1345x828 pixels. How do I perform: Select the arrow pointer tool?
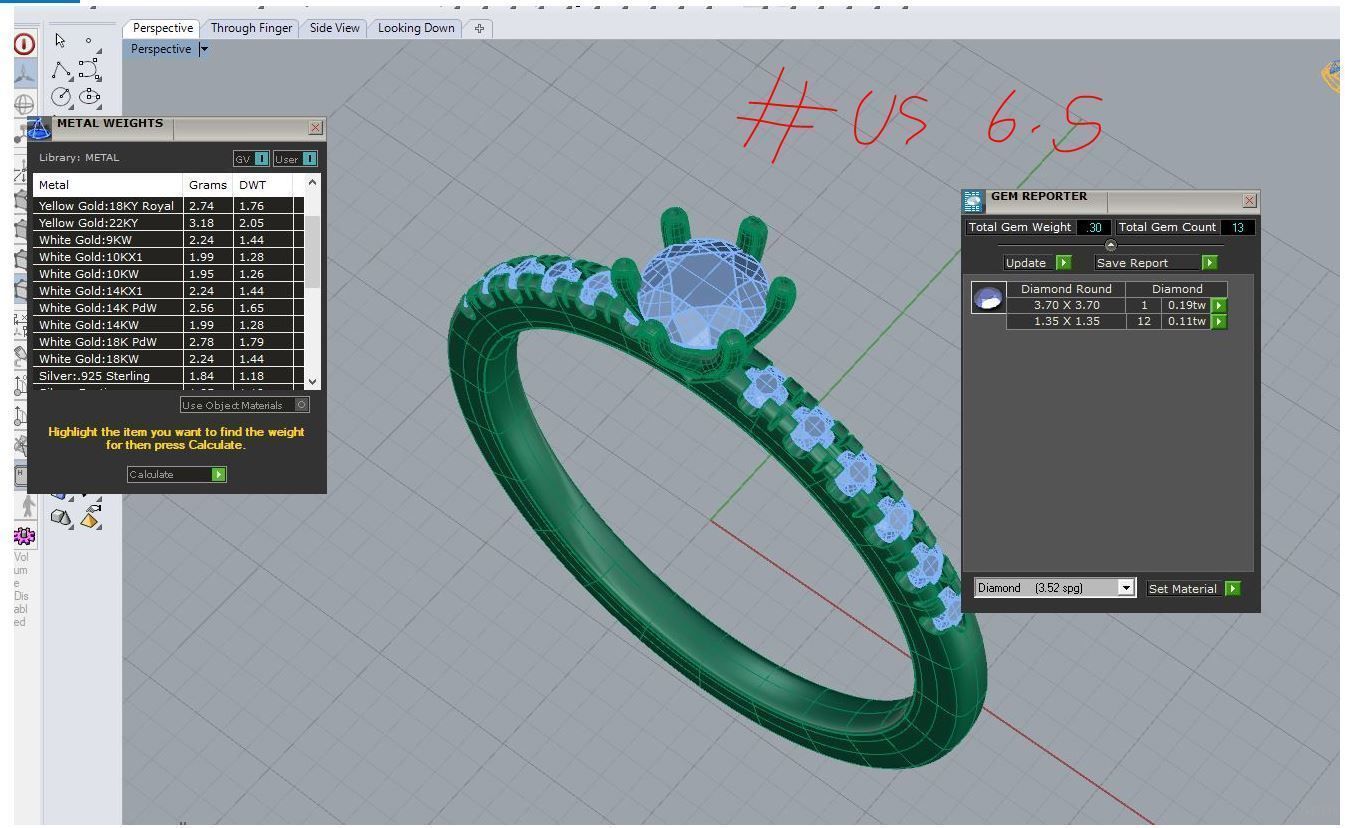(x=61, y=41)
